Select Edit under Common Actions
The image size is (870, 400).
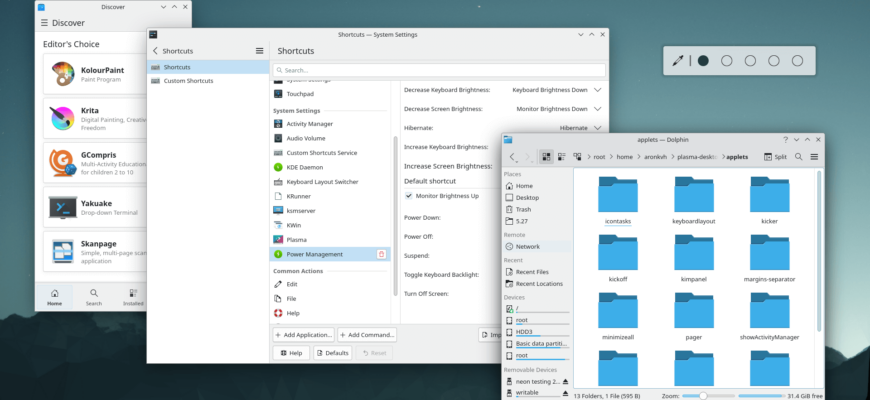330,284
